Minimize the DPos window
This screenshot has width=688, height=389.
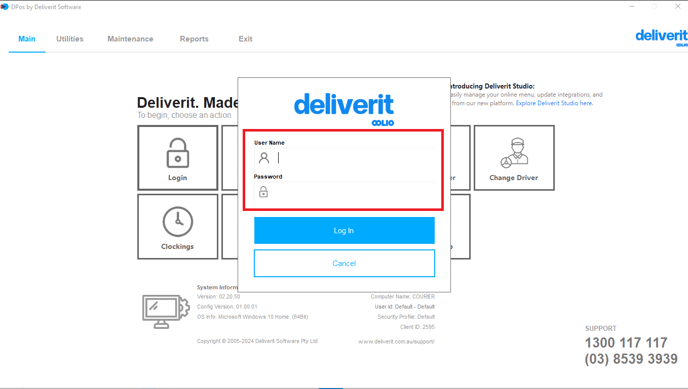(x=632, y=7)
